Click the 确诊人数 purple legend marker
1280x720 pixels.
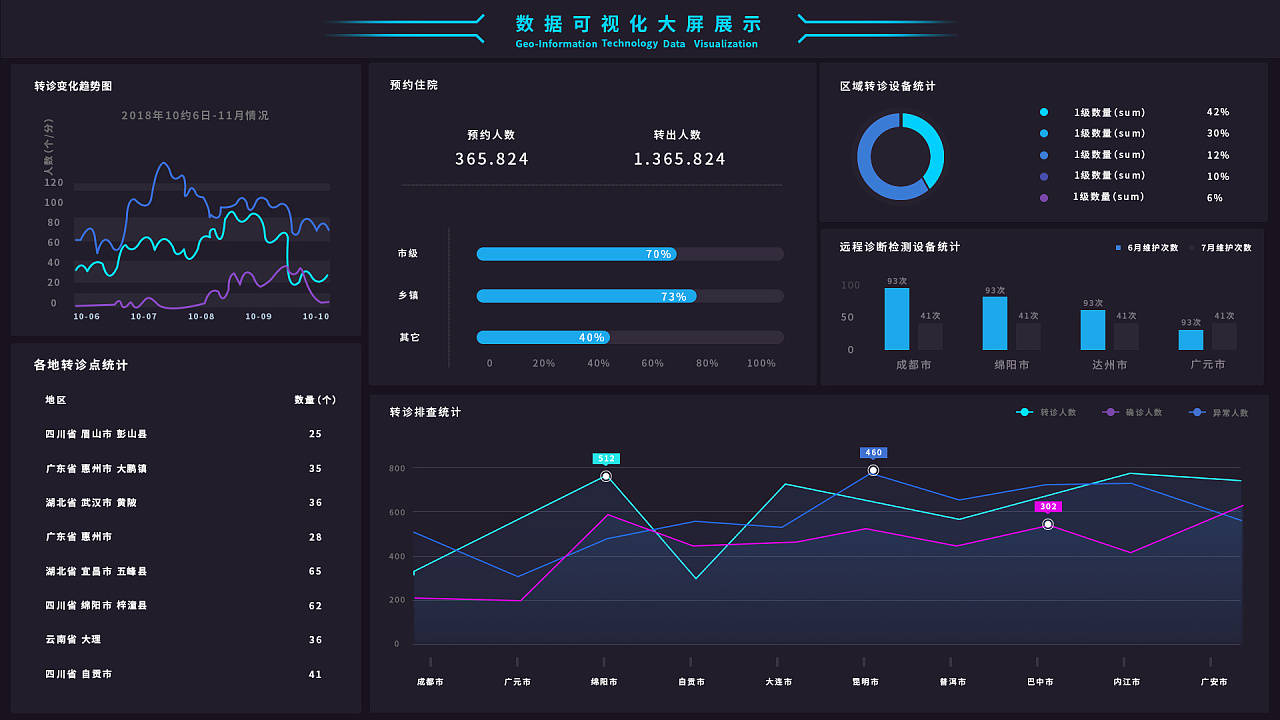(1110, 412)
